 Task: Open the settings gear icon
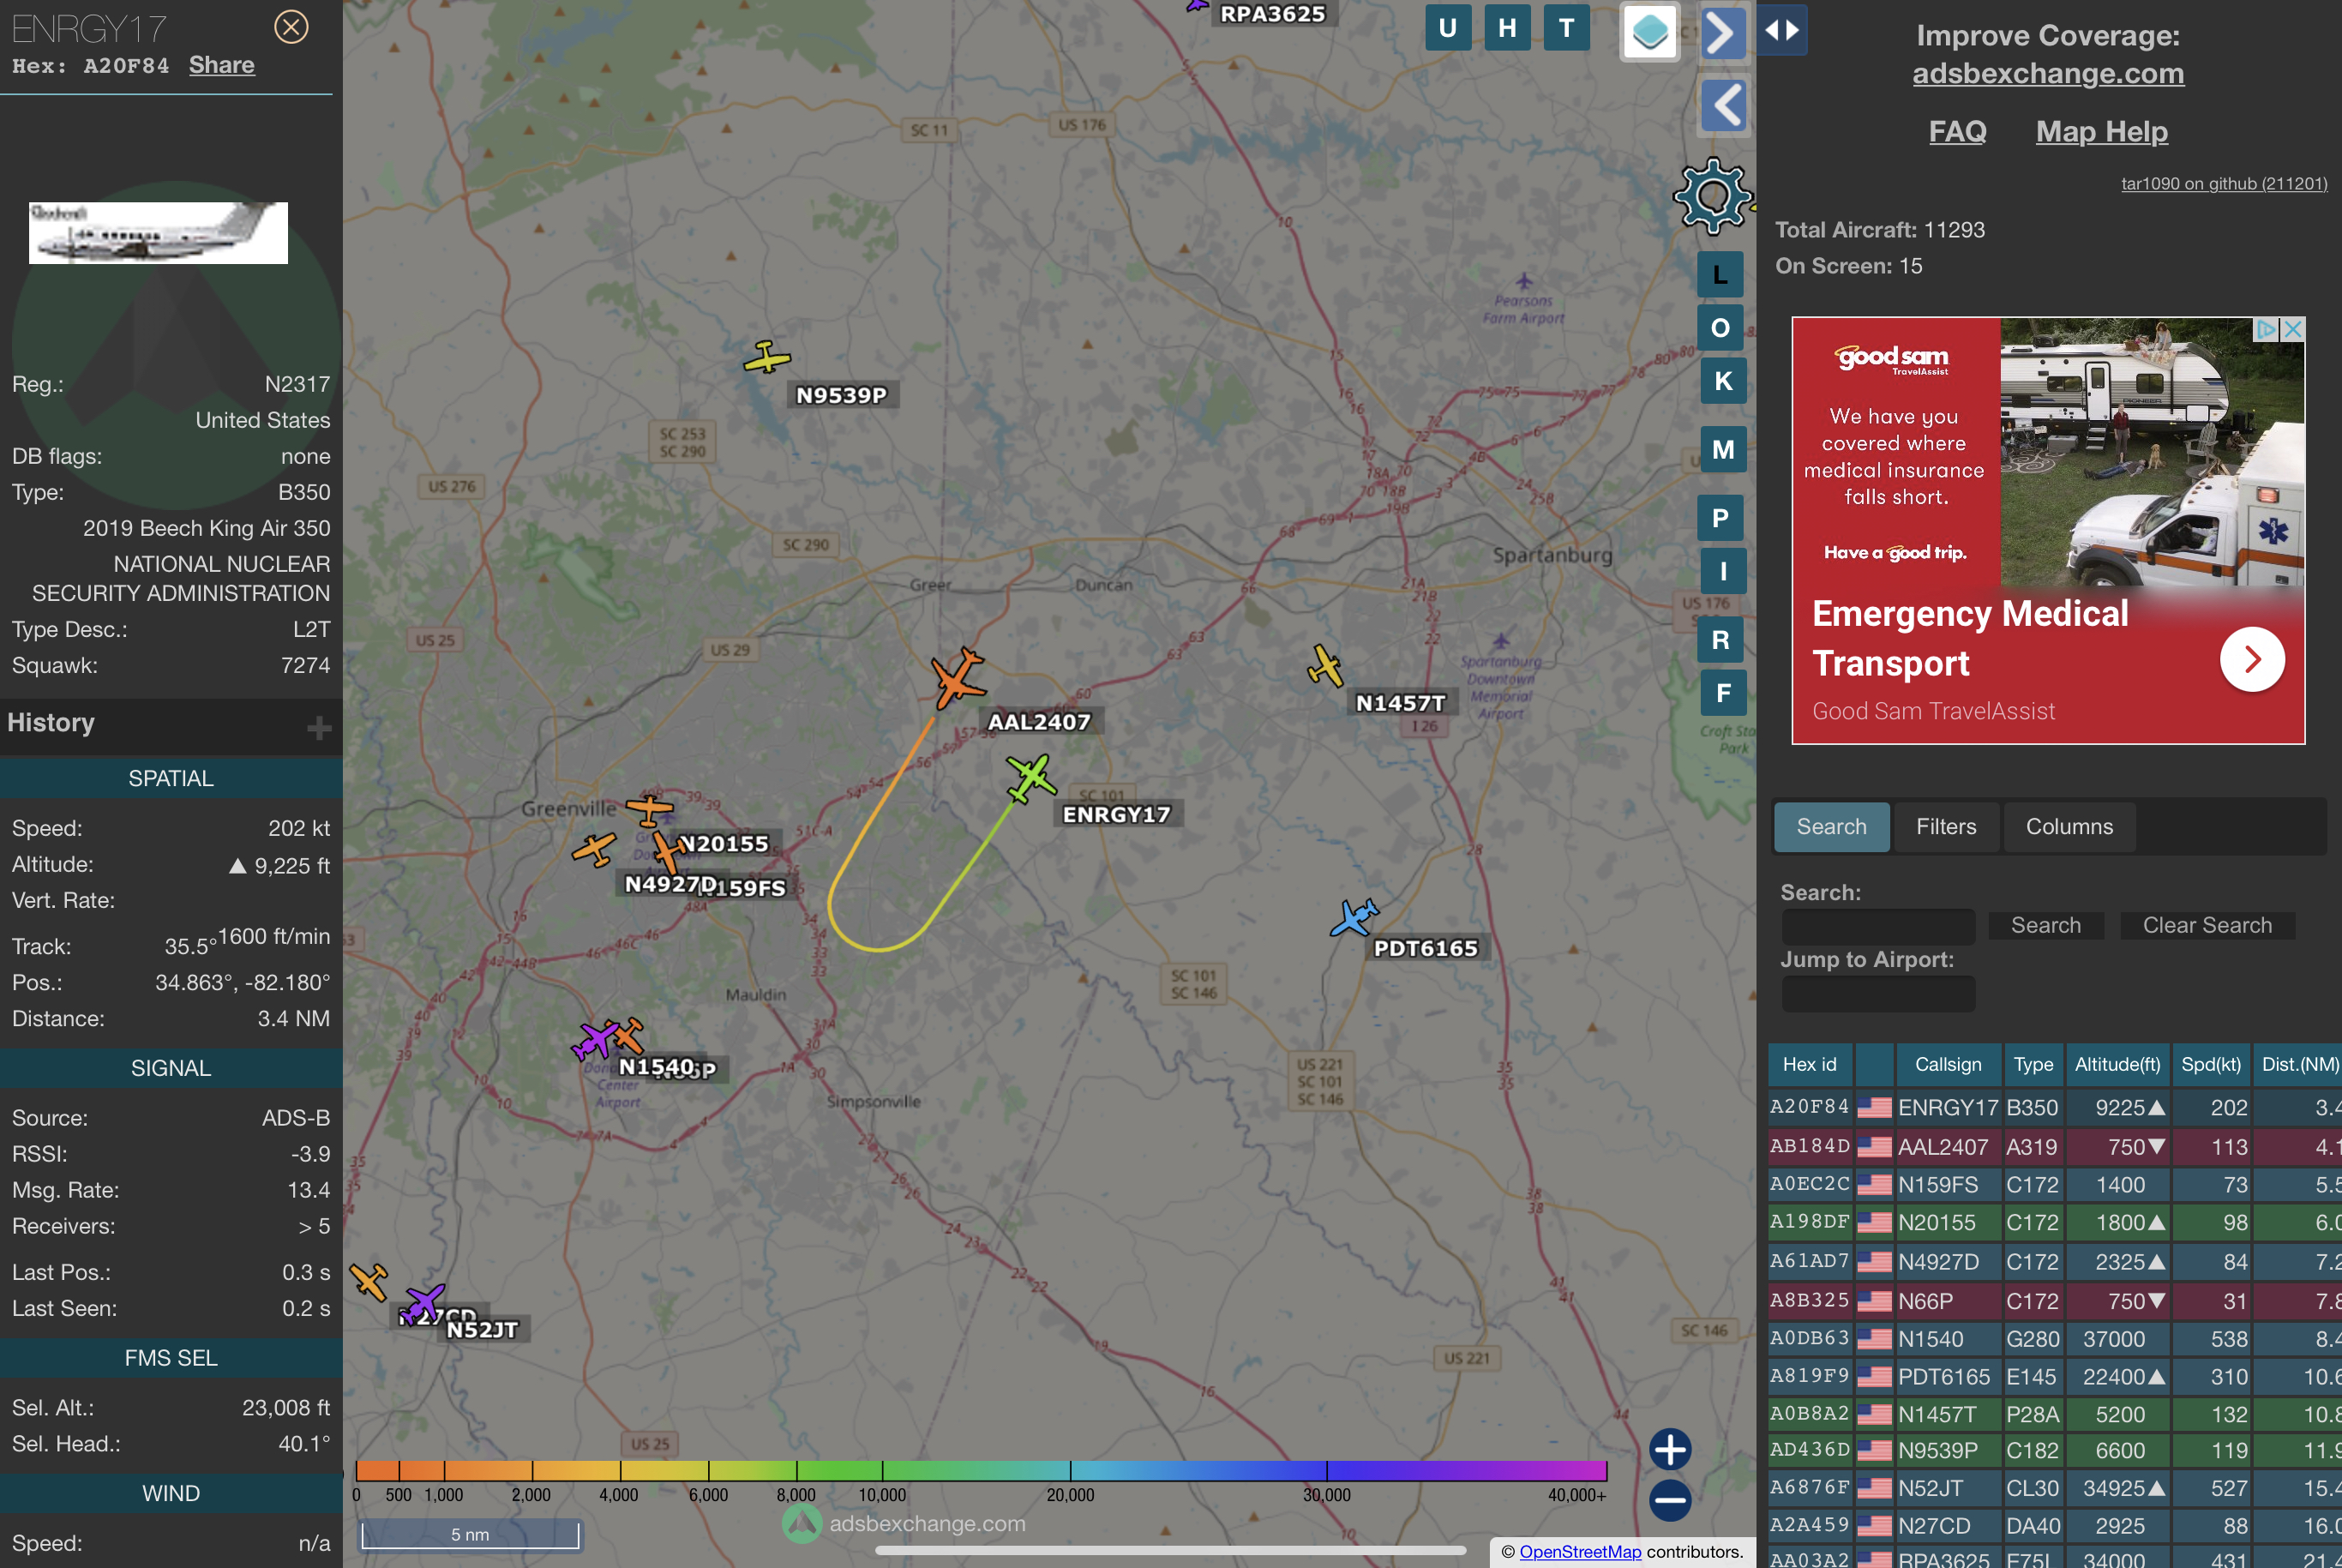click(x=1713, y=196)
